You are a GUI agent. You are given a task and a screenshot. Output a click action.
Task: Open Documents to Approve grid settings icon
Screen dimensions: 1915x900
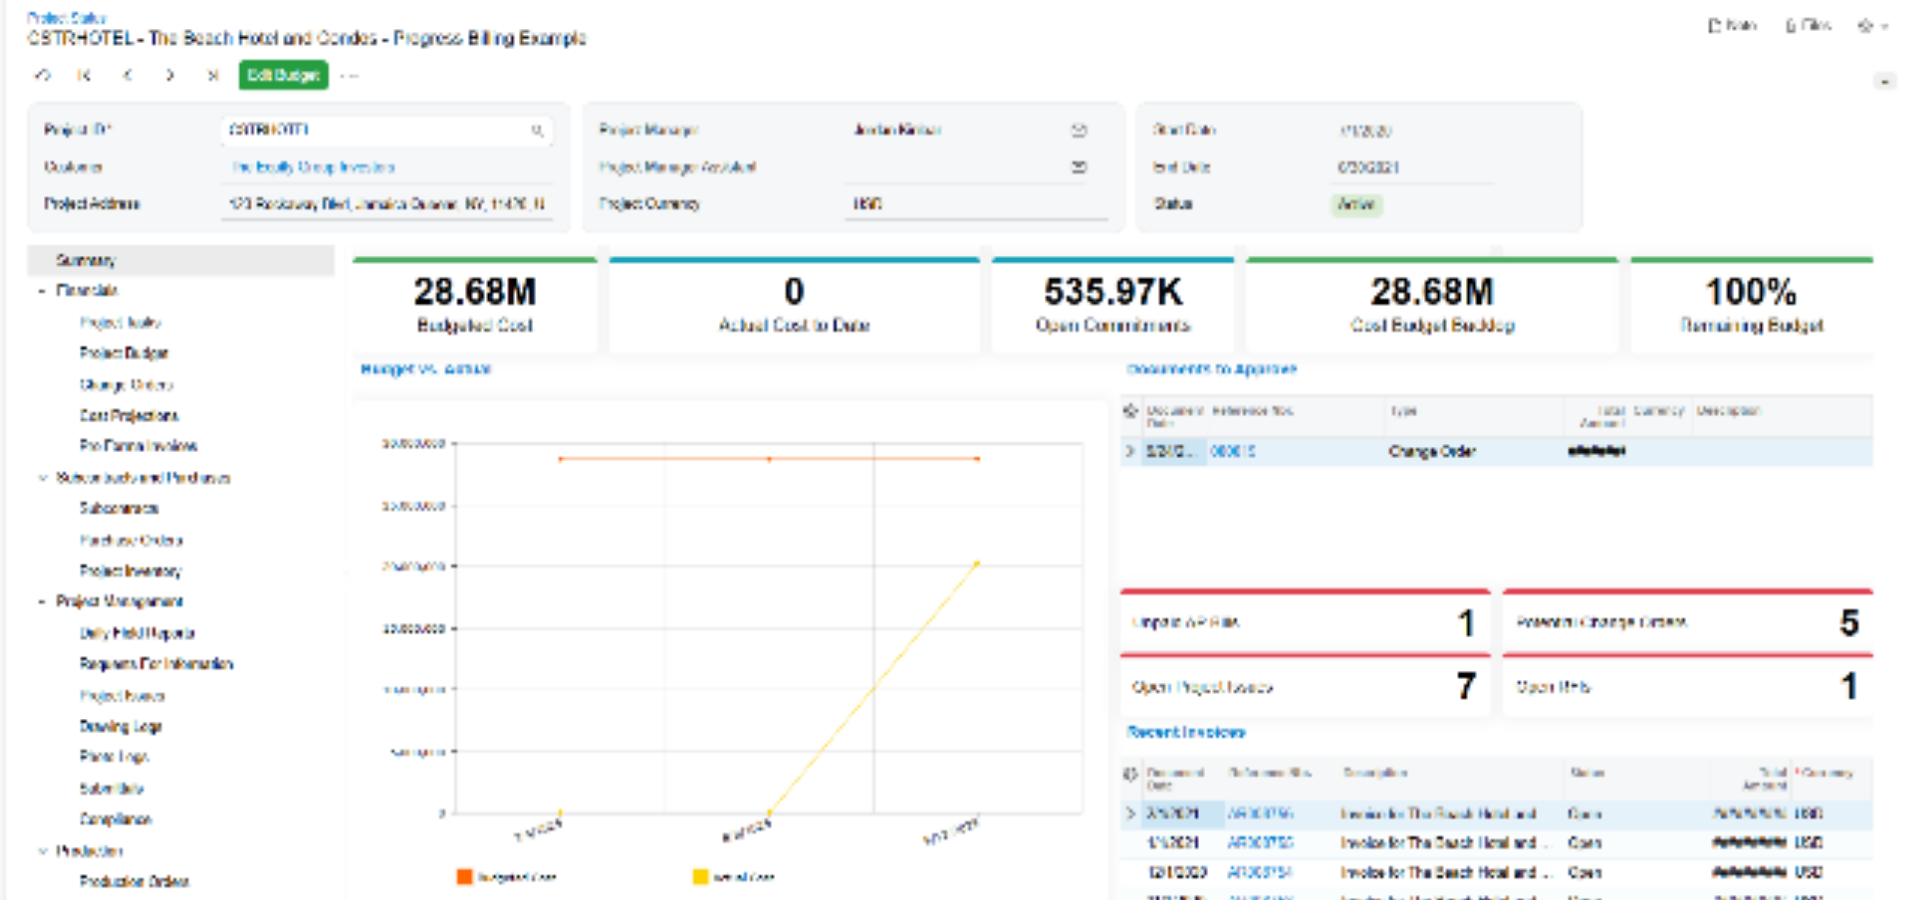tap(1131, 411)
